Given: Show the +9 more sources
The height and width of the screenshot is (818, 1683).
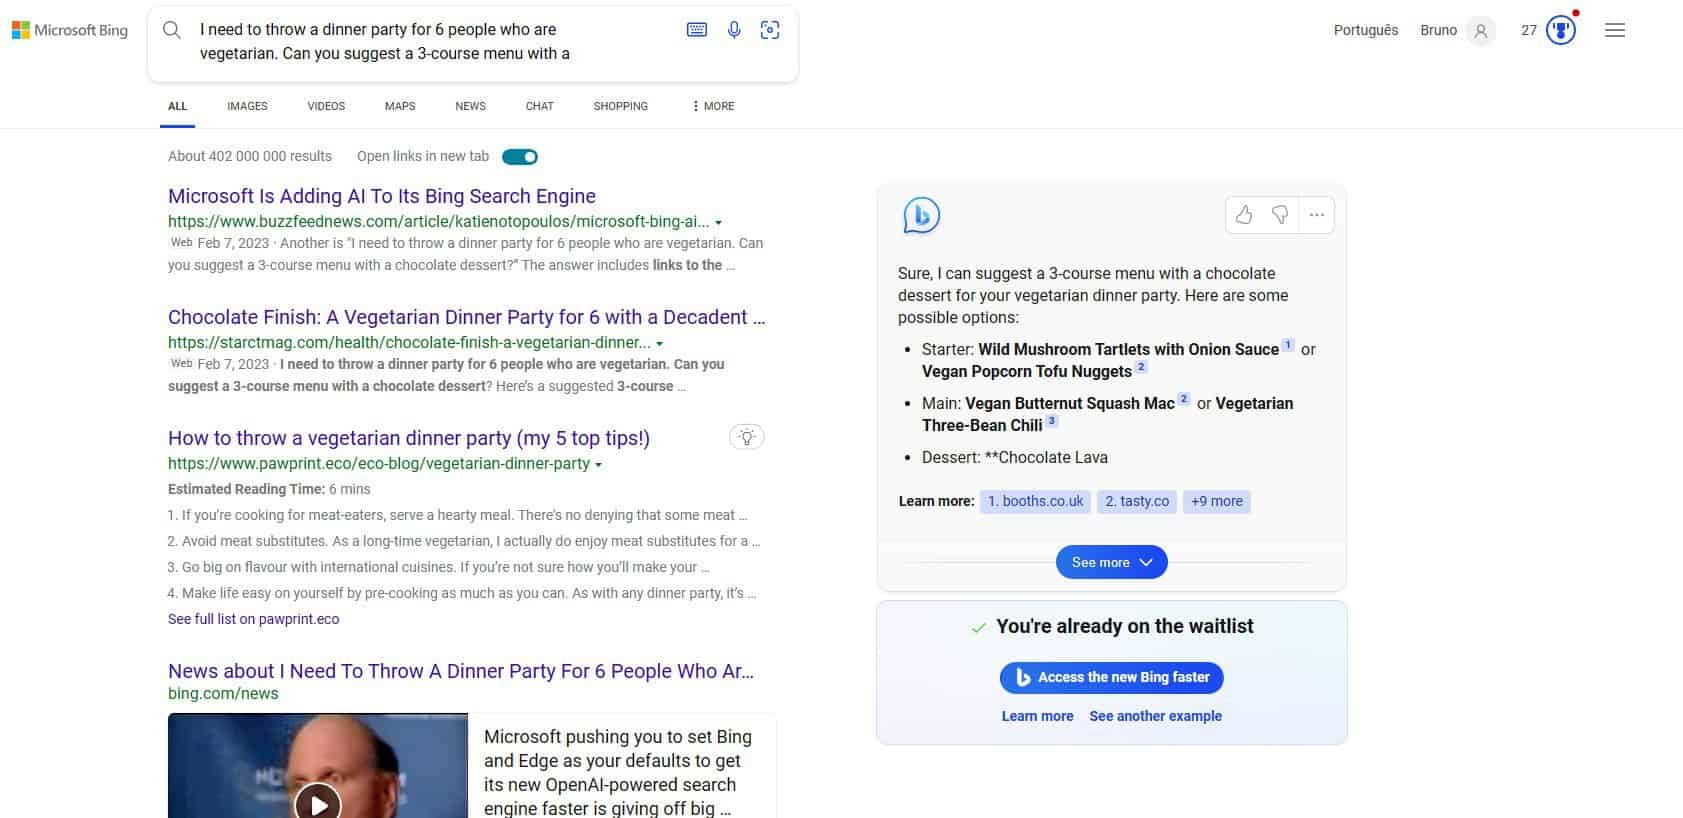Looking at the screenshot, I should click(1217, 501).
